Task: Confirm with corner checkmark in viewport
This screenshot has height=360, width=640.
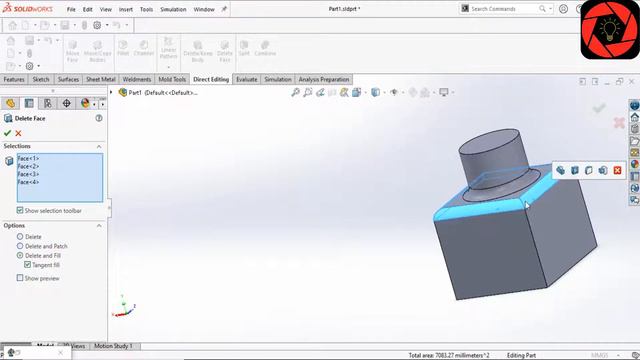Action: (x=599, y=108)
